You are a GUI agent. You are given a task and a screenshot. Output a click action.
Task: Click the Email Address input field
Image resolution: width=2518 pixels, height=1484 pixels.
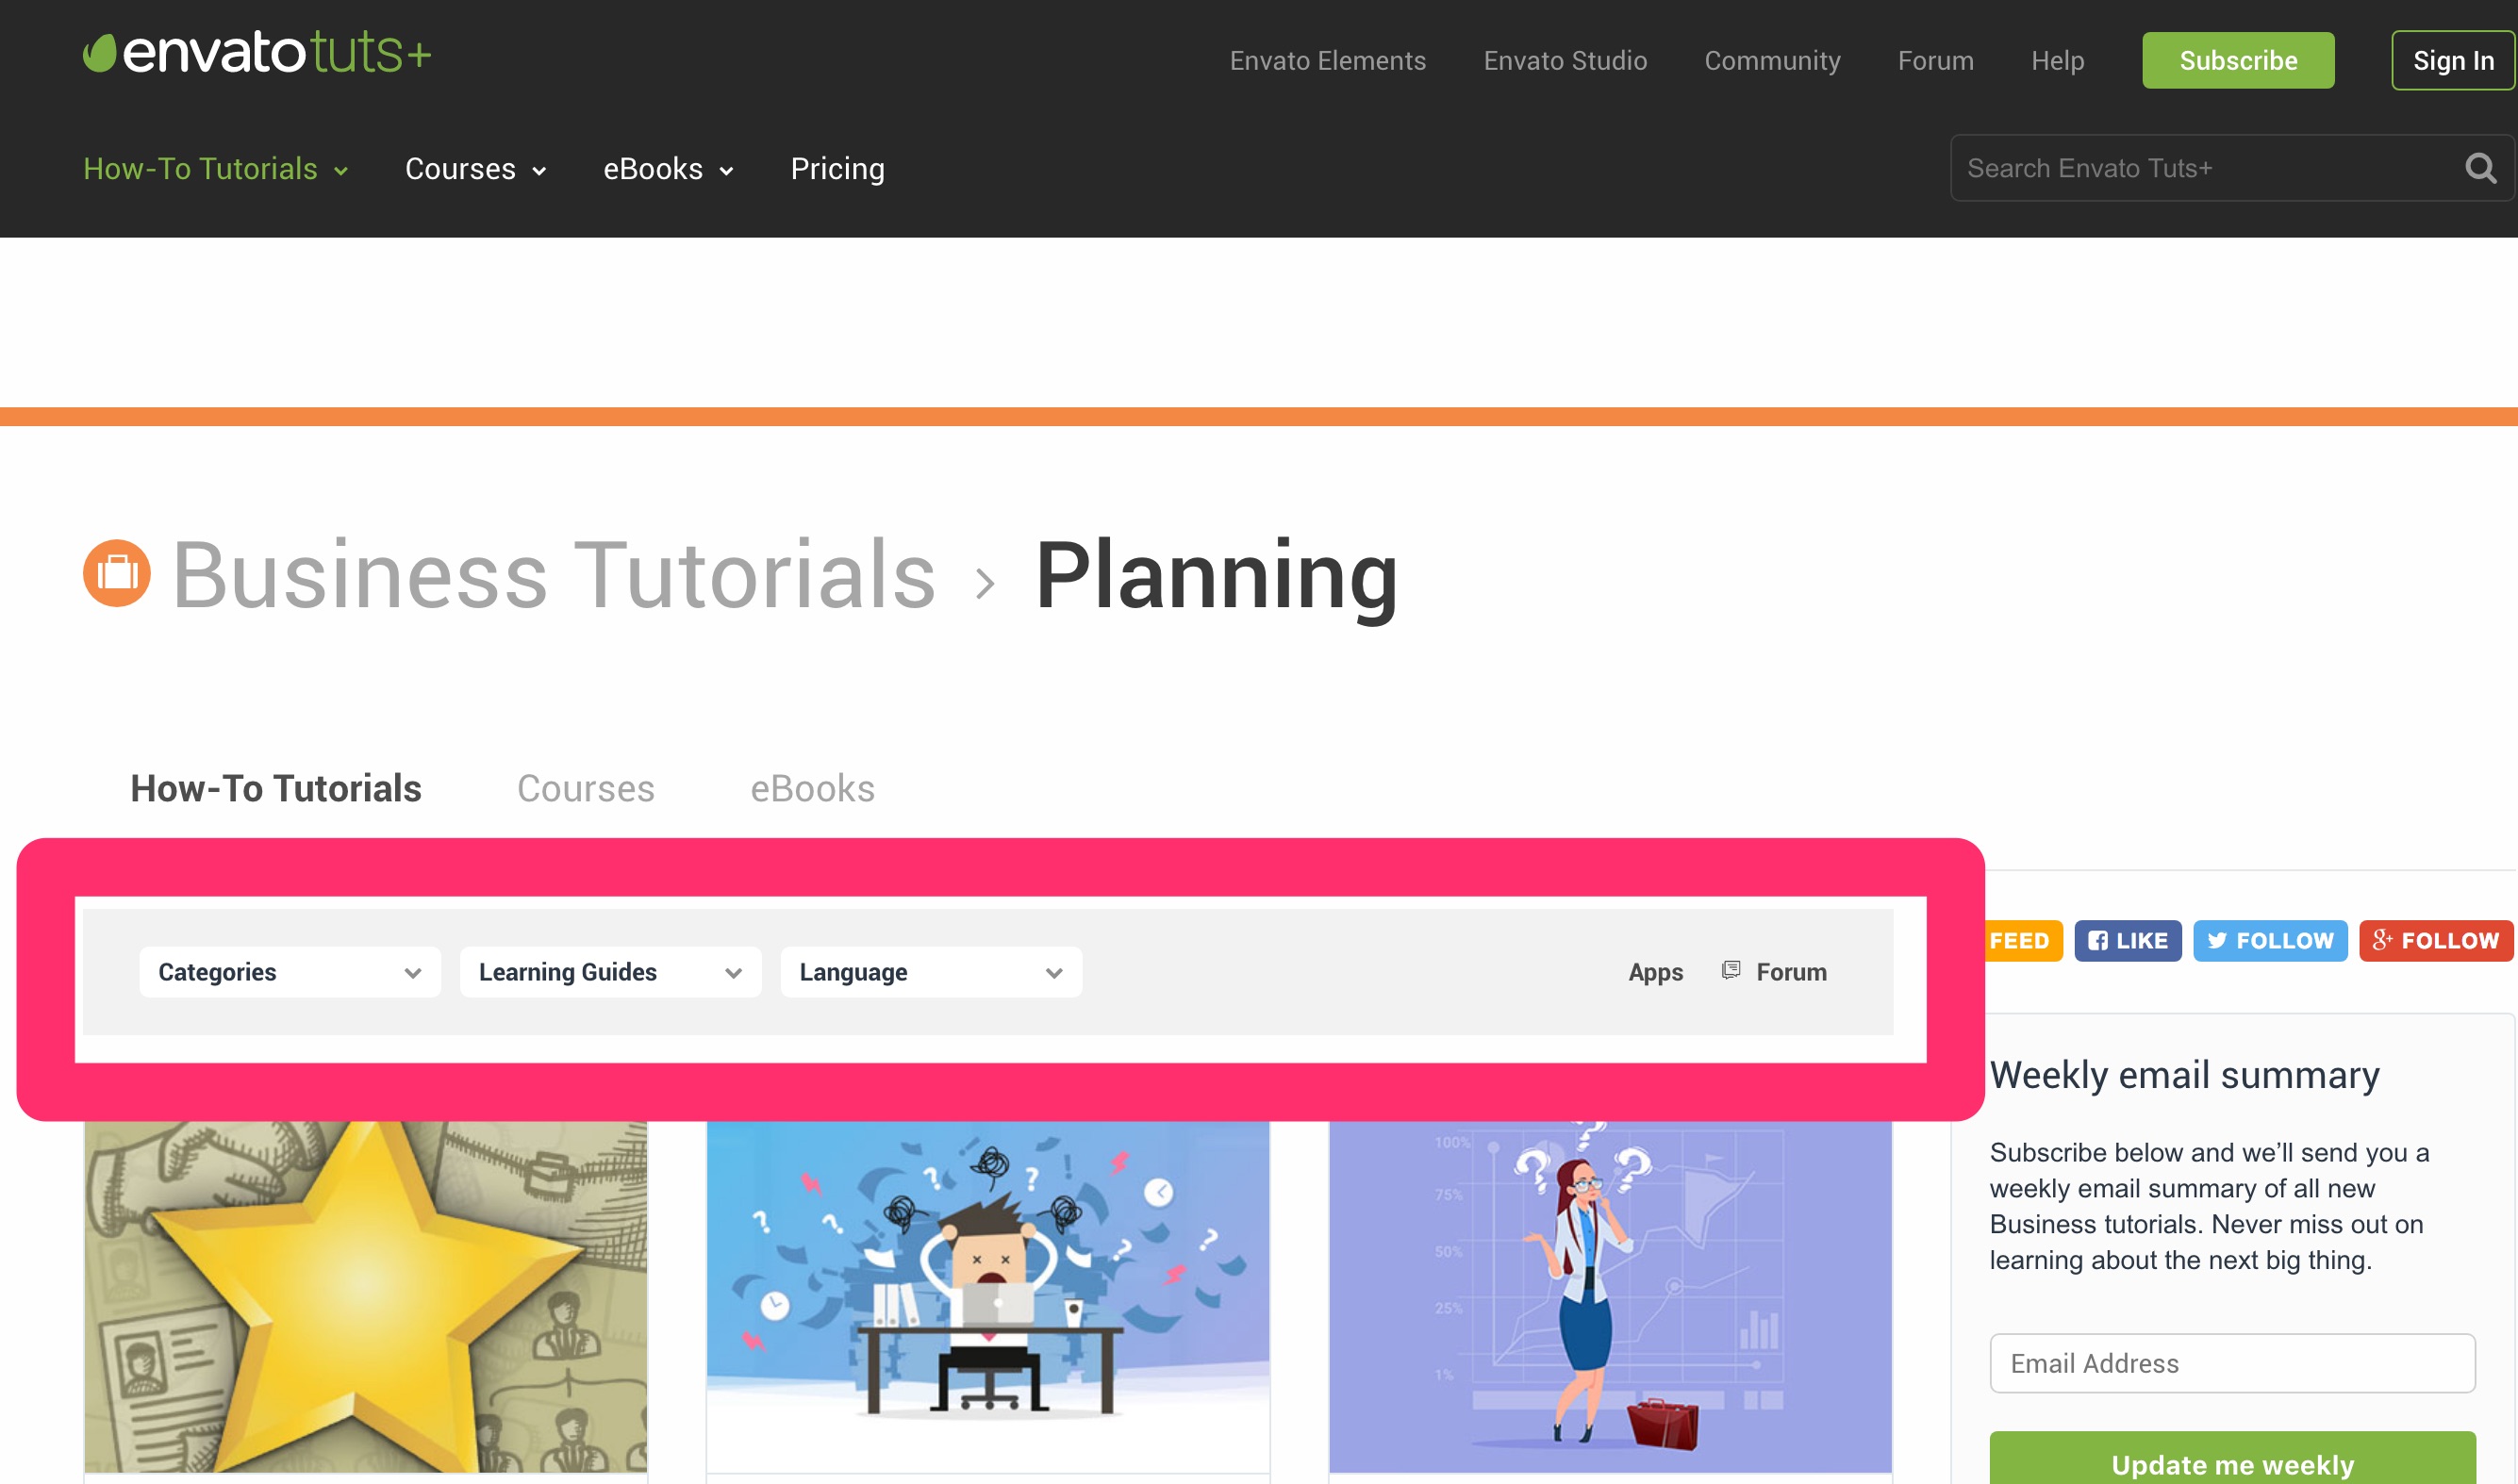tap(2231, 1363)
